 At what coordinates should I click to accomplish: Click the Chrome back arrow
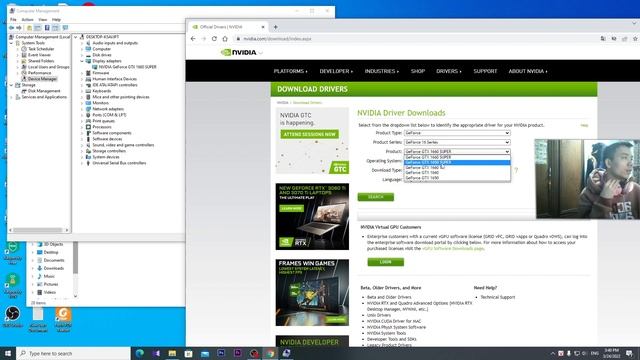(x=193, y=39)
